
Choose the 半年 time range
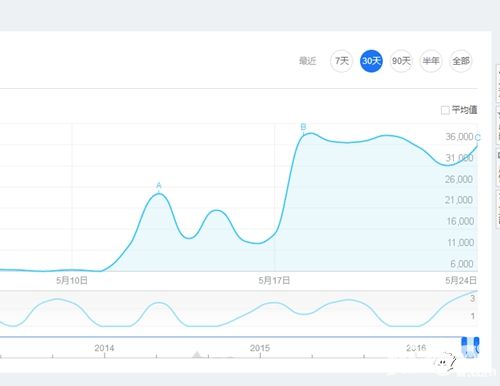[431, 61]
